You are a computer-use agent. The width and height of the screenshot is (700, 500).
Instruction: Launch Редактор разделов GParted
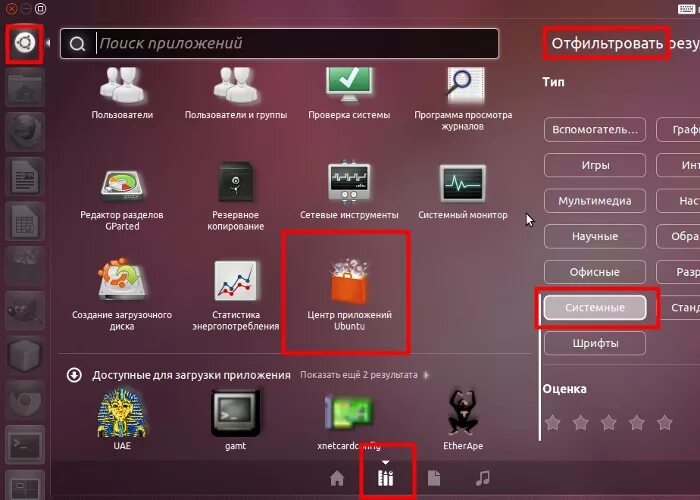click(122, 196)
